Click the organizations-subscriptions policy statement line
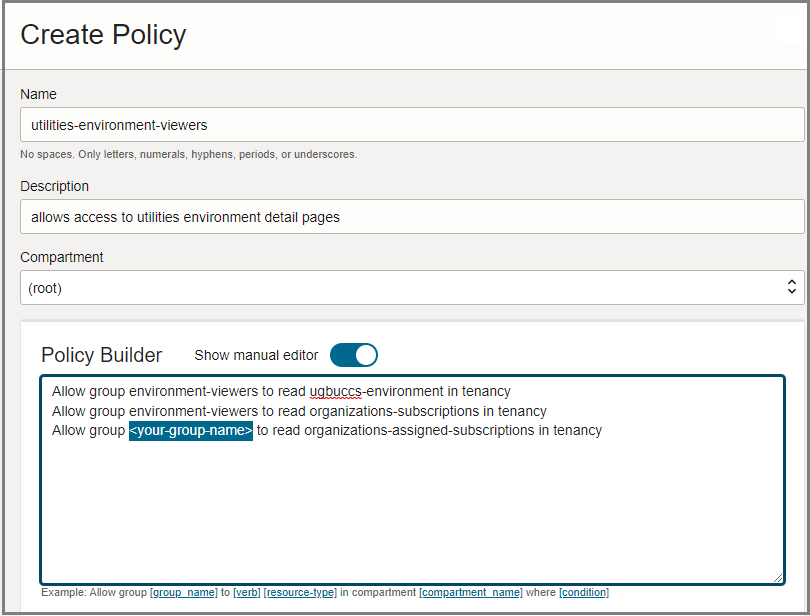Viewport: 810px width, 616px height. [296, 411]
